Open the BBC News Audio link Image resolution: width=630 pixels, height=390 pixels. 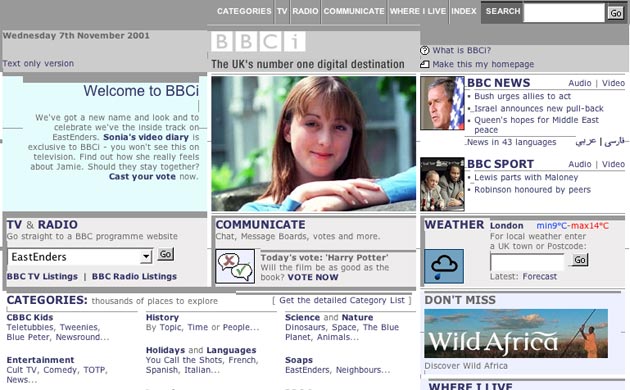580,83
